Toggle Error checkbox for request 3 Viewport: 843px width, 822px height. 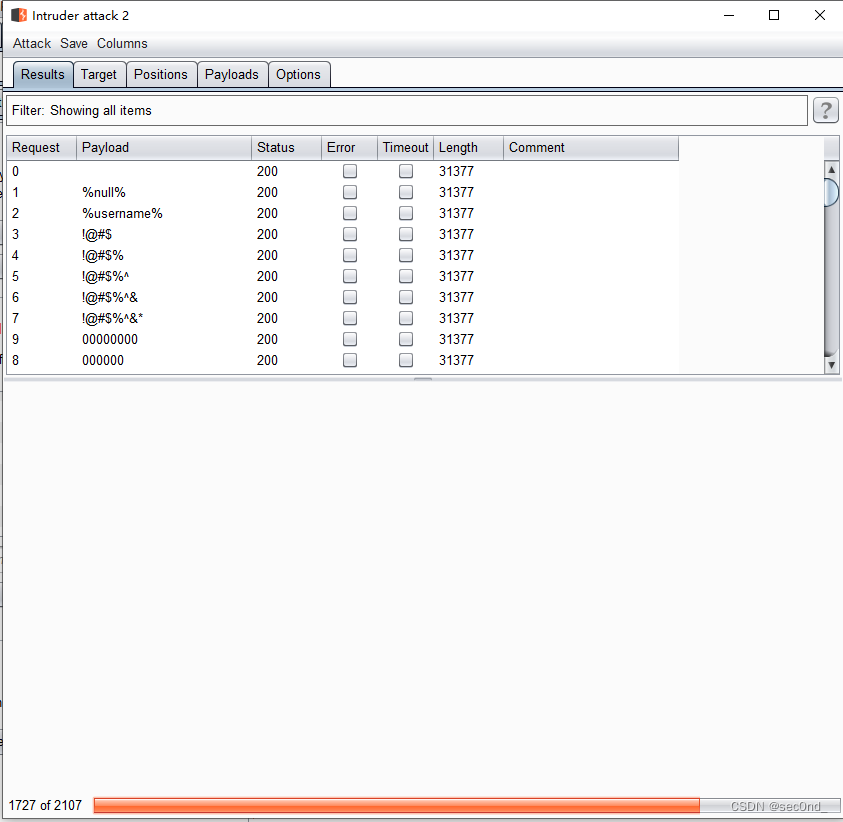coord(350,234)
